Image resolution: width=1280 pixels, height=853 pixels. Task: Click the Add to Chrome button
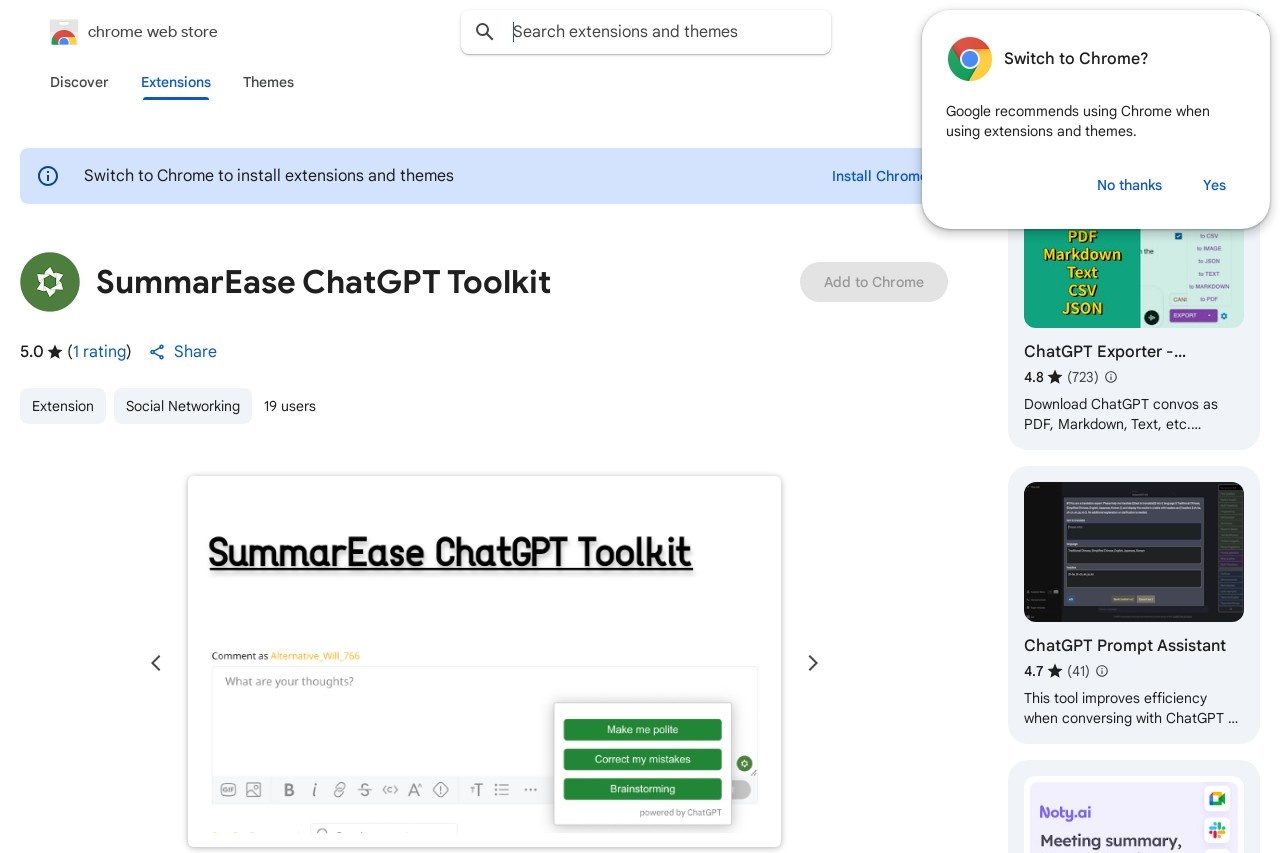point(874,282)
